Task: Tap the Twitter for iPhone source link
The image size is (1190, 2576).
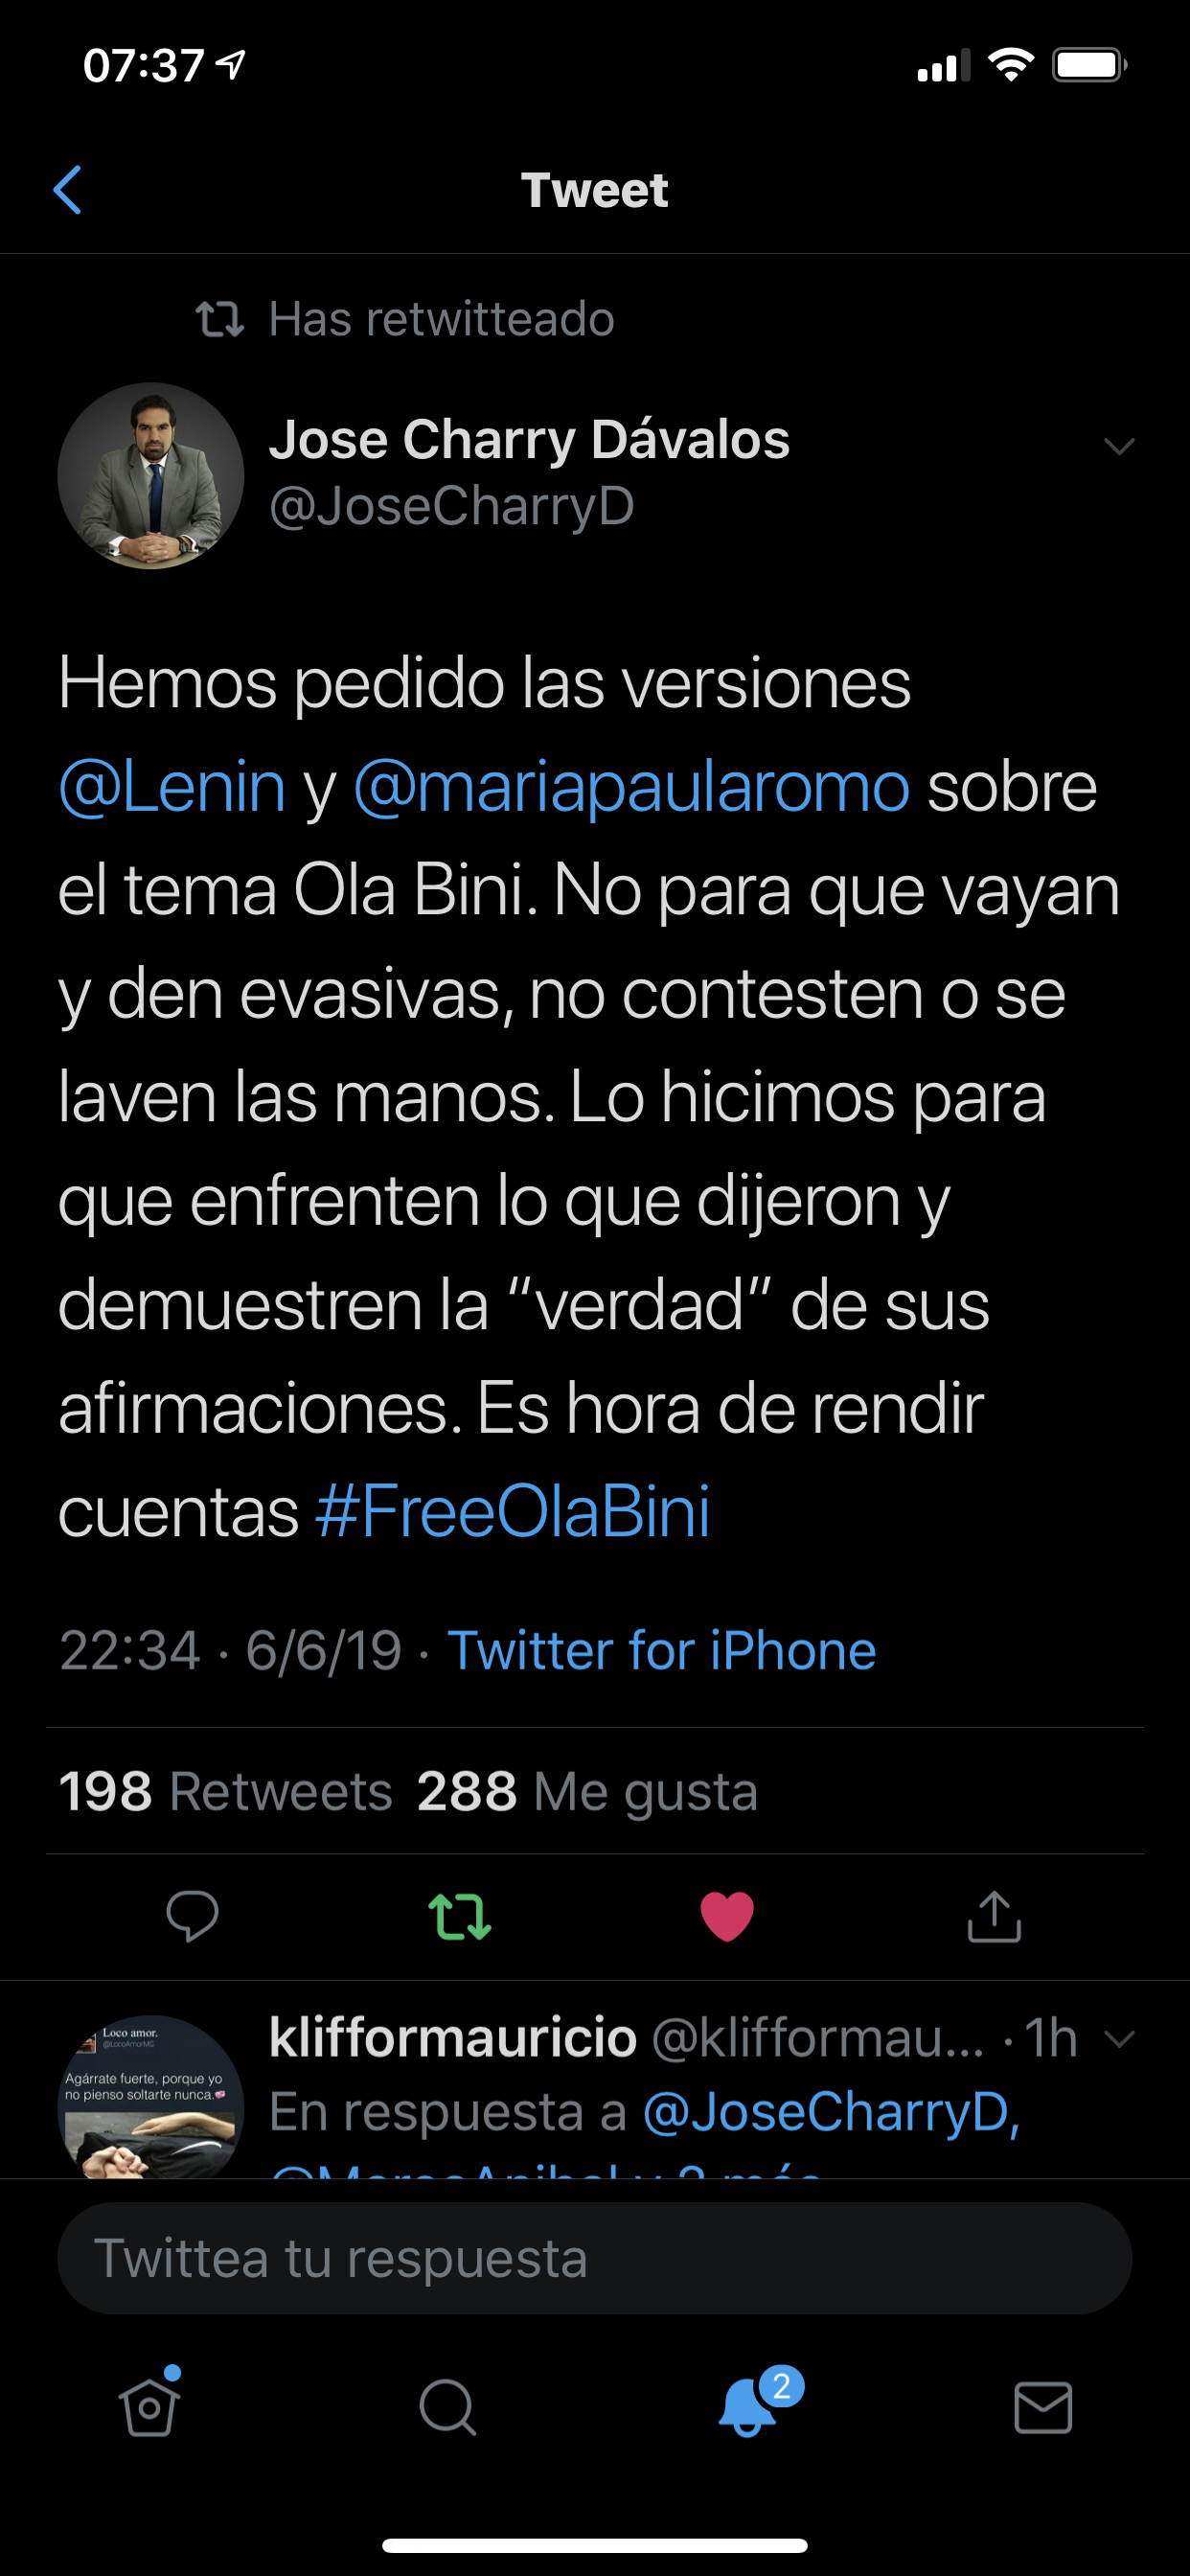Action: [x=661, y=1650]
